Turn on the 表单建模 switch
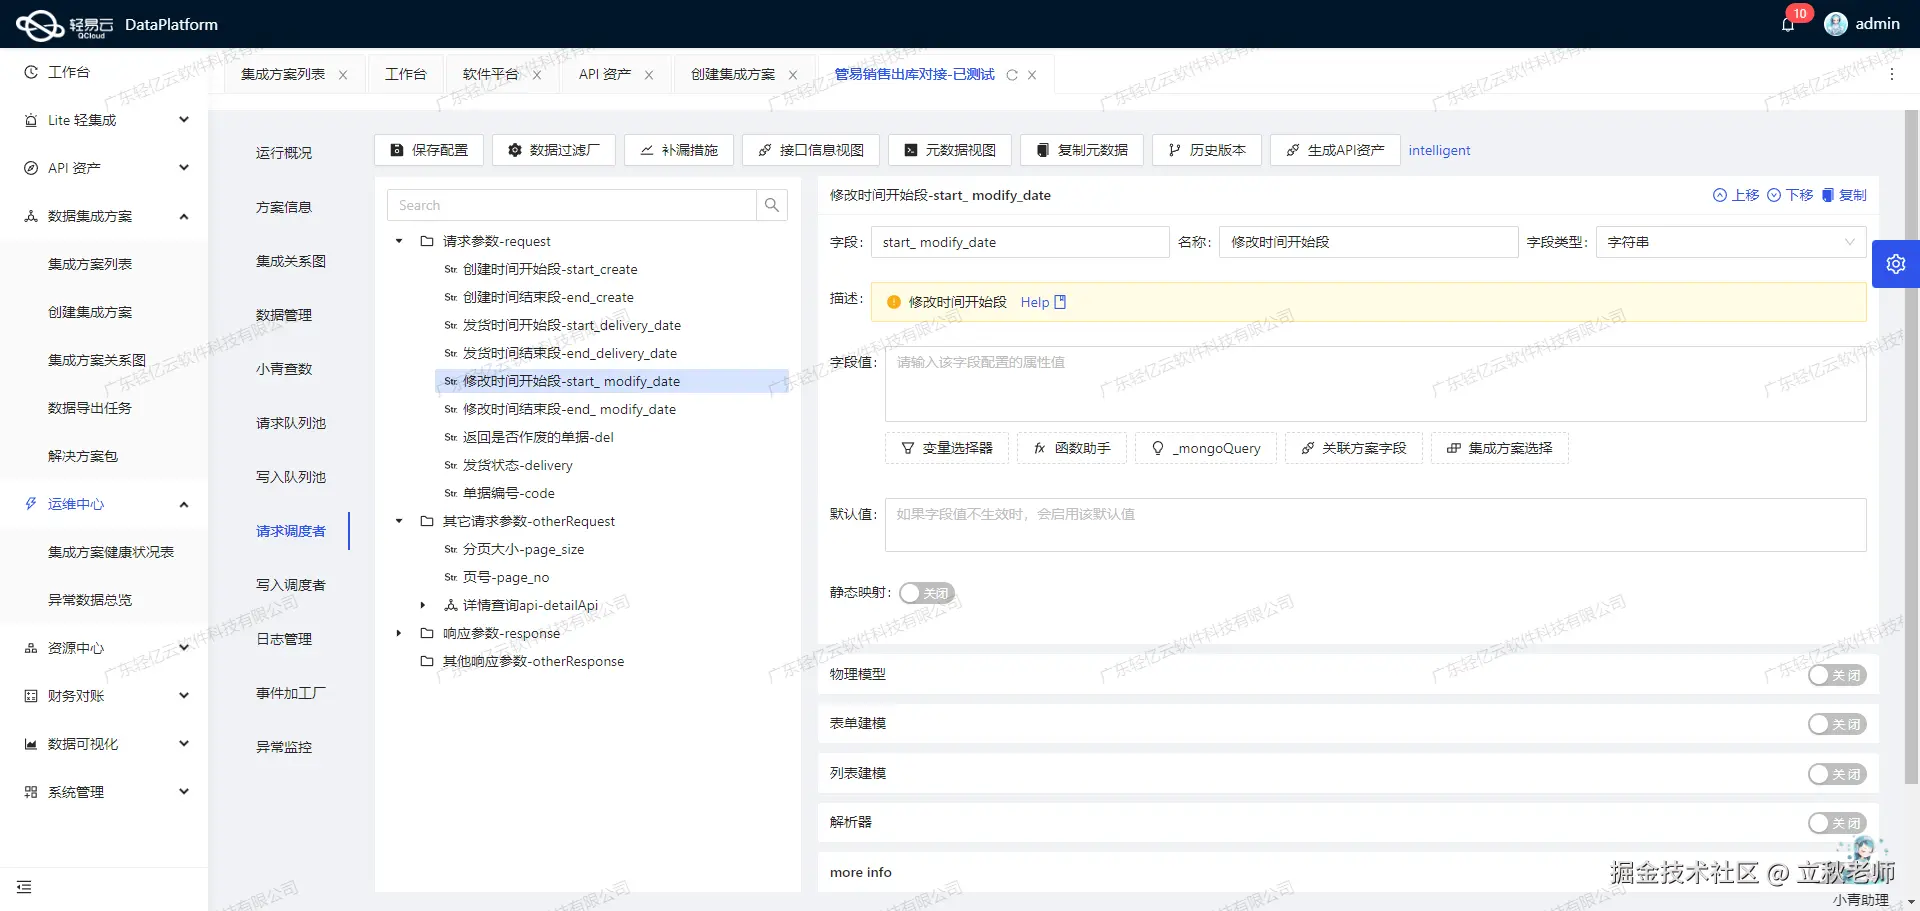1920x911 pixels. 1836,723
